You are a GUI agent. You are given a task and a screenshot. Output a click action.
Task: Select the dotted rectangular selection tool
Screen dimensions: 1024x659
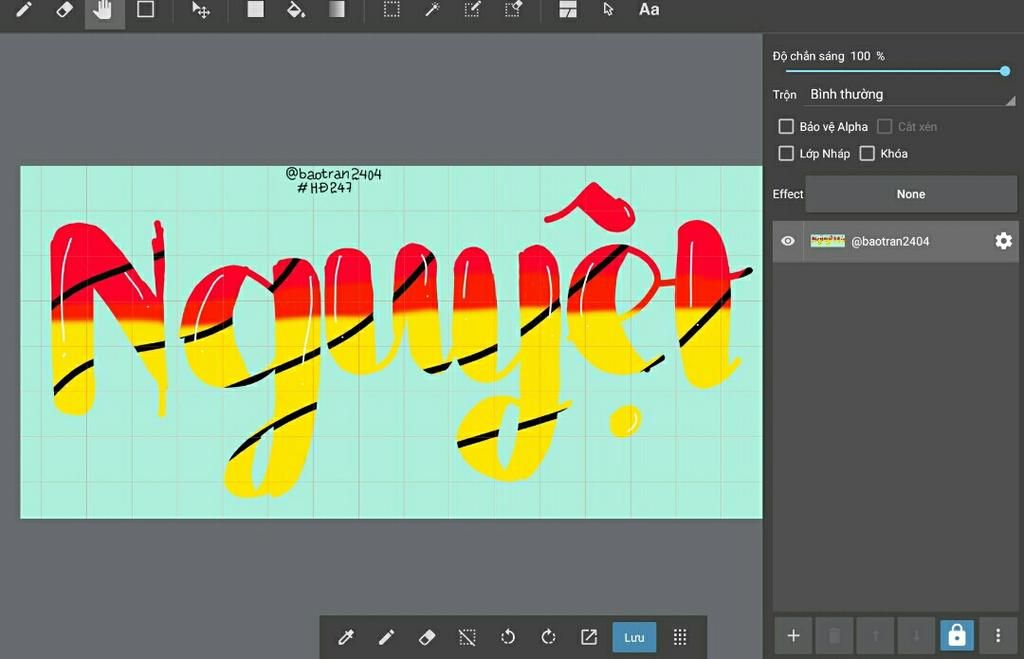point(392,10)
